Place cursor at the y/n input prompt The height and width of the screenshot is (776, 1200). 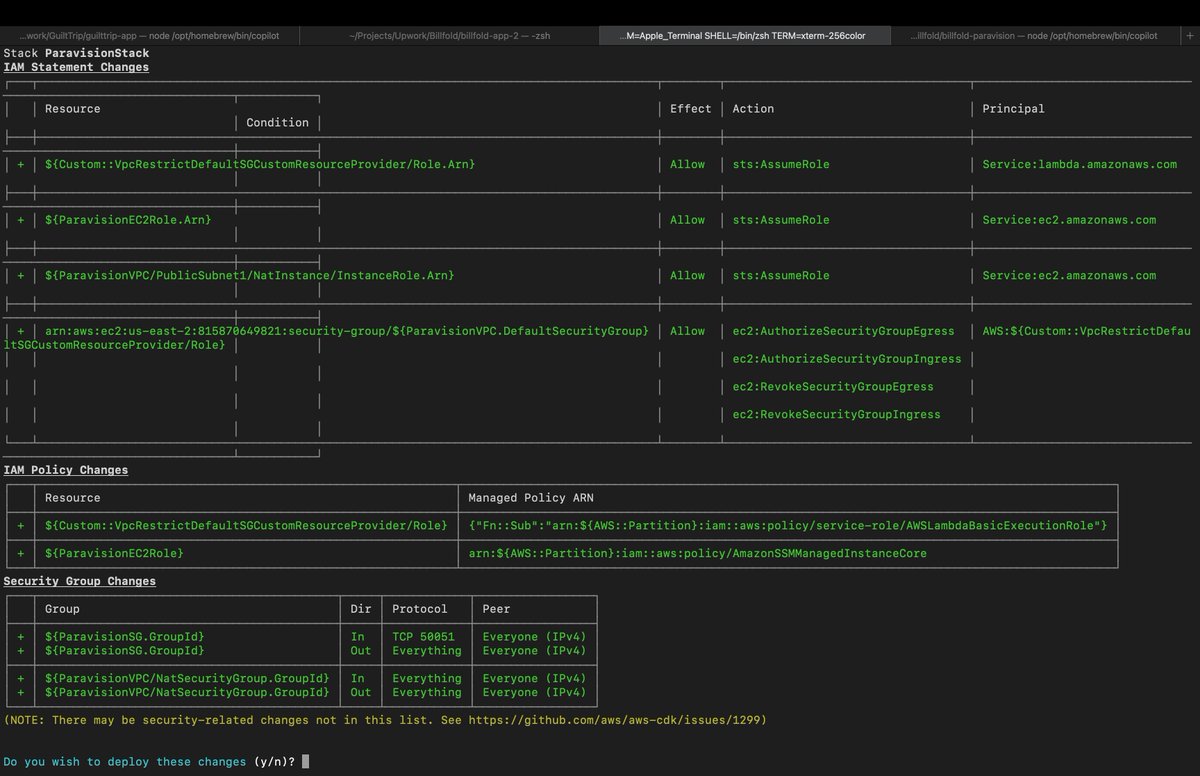305,760
